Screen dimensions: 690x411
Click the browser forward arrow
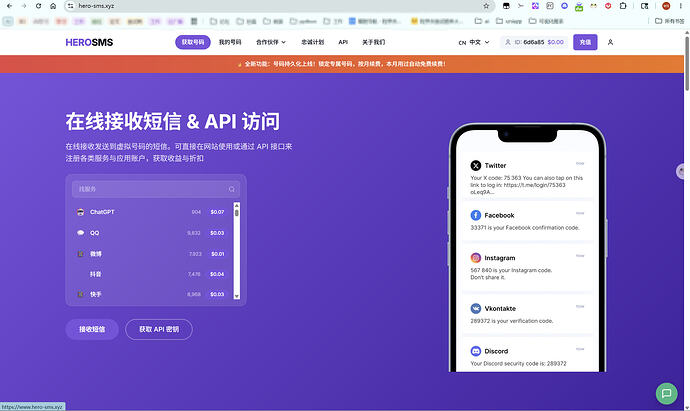coord(24,6)
